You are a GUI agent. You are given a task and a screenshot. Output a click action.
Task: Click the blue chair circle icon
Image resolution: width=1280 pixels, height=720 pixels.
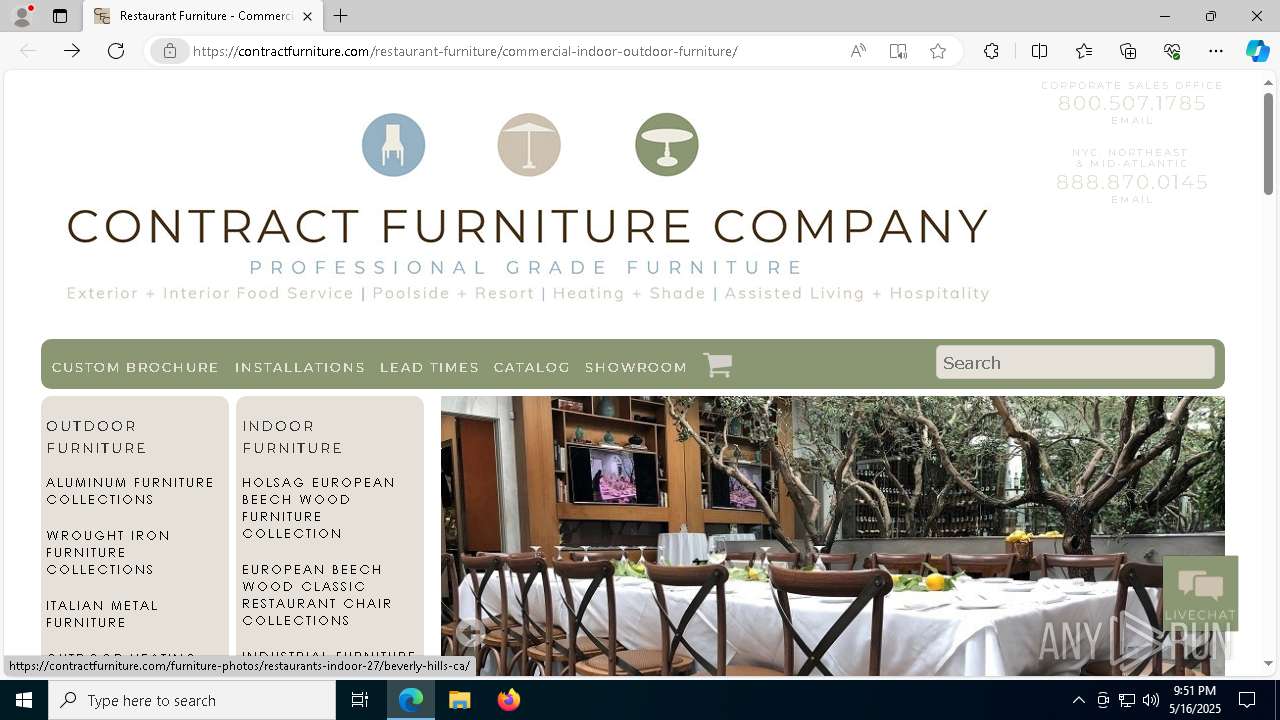click(x=393, y=145)
